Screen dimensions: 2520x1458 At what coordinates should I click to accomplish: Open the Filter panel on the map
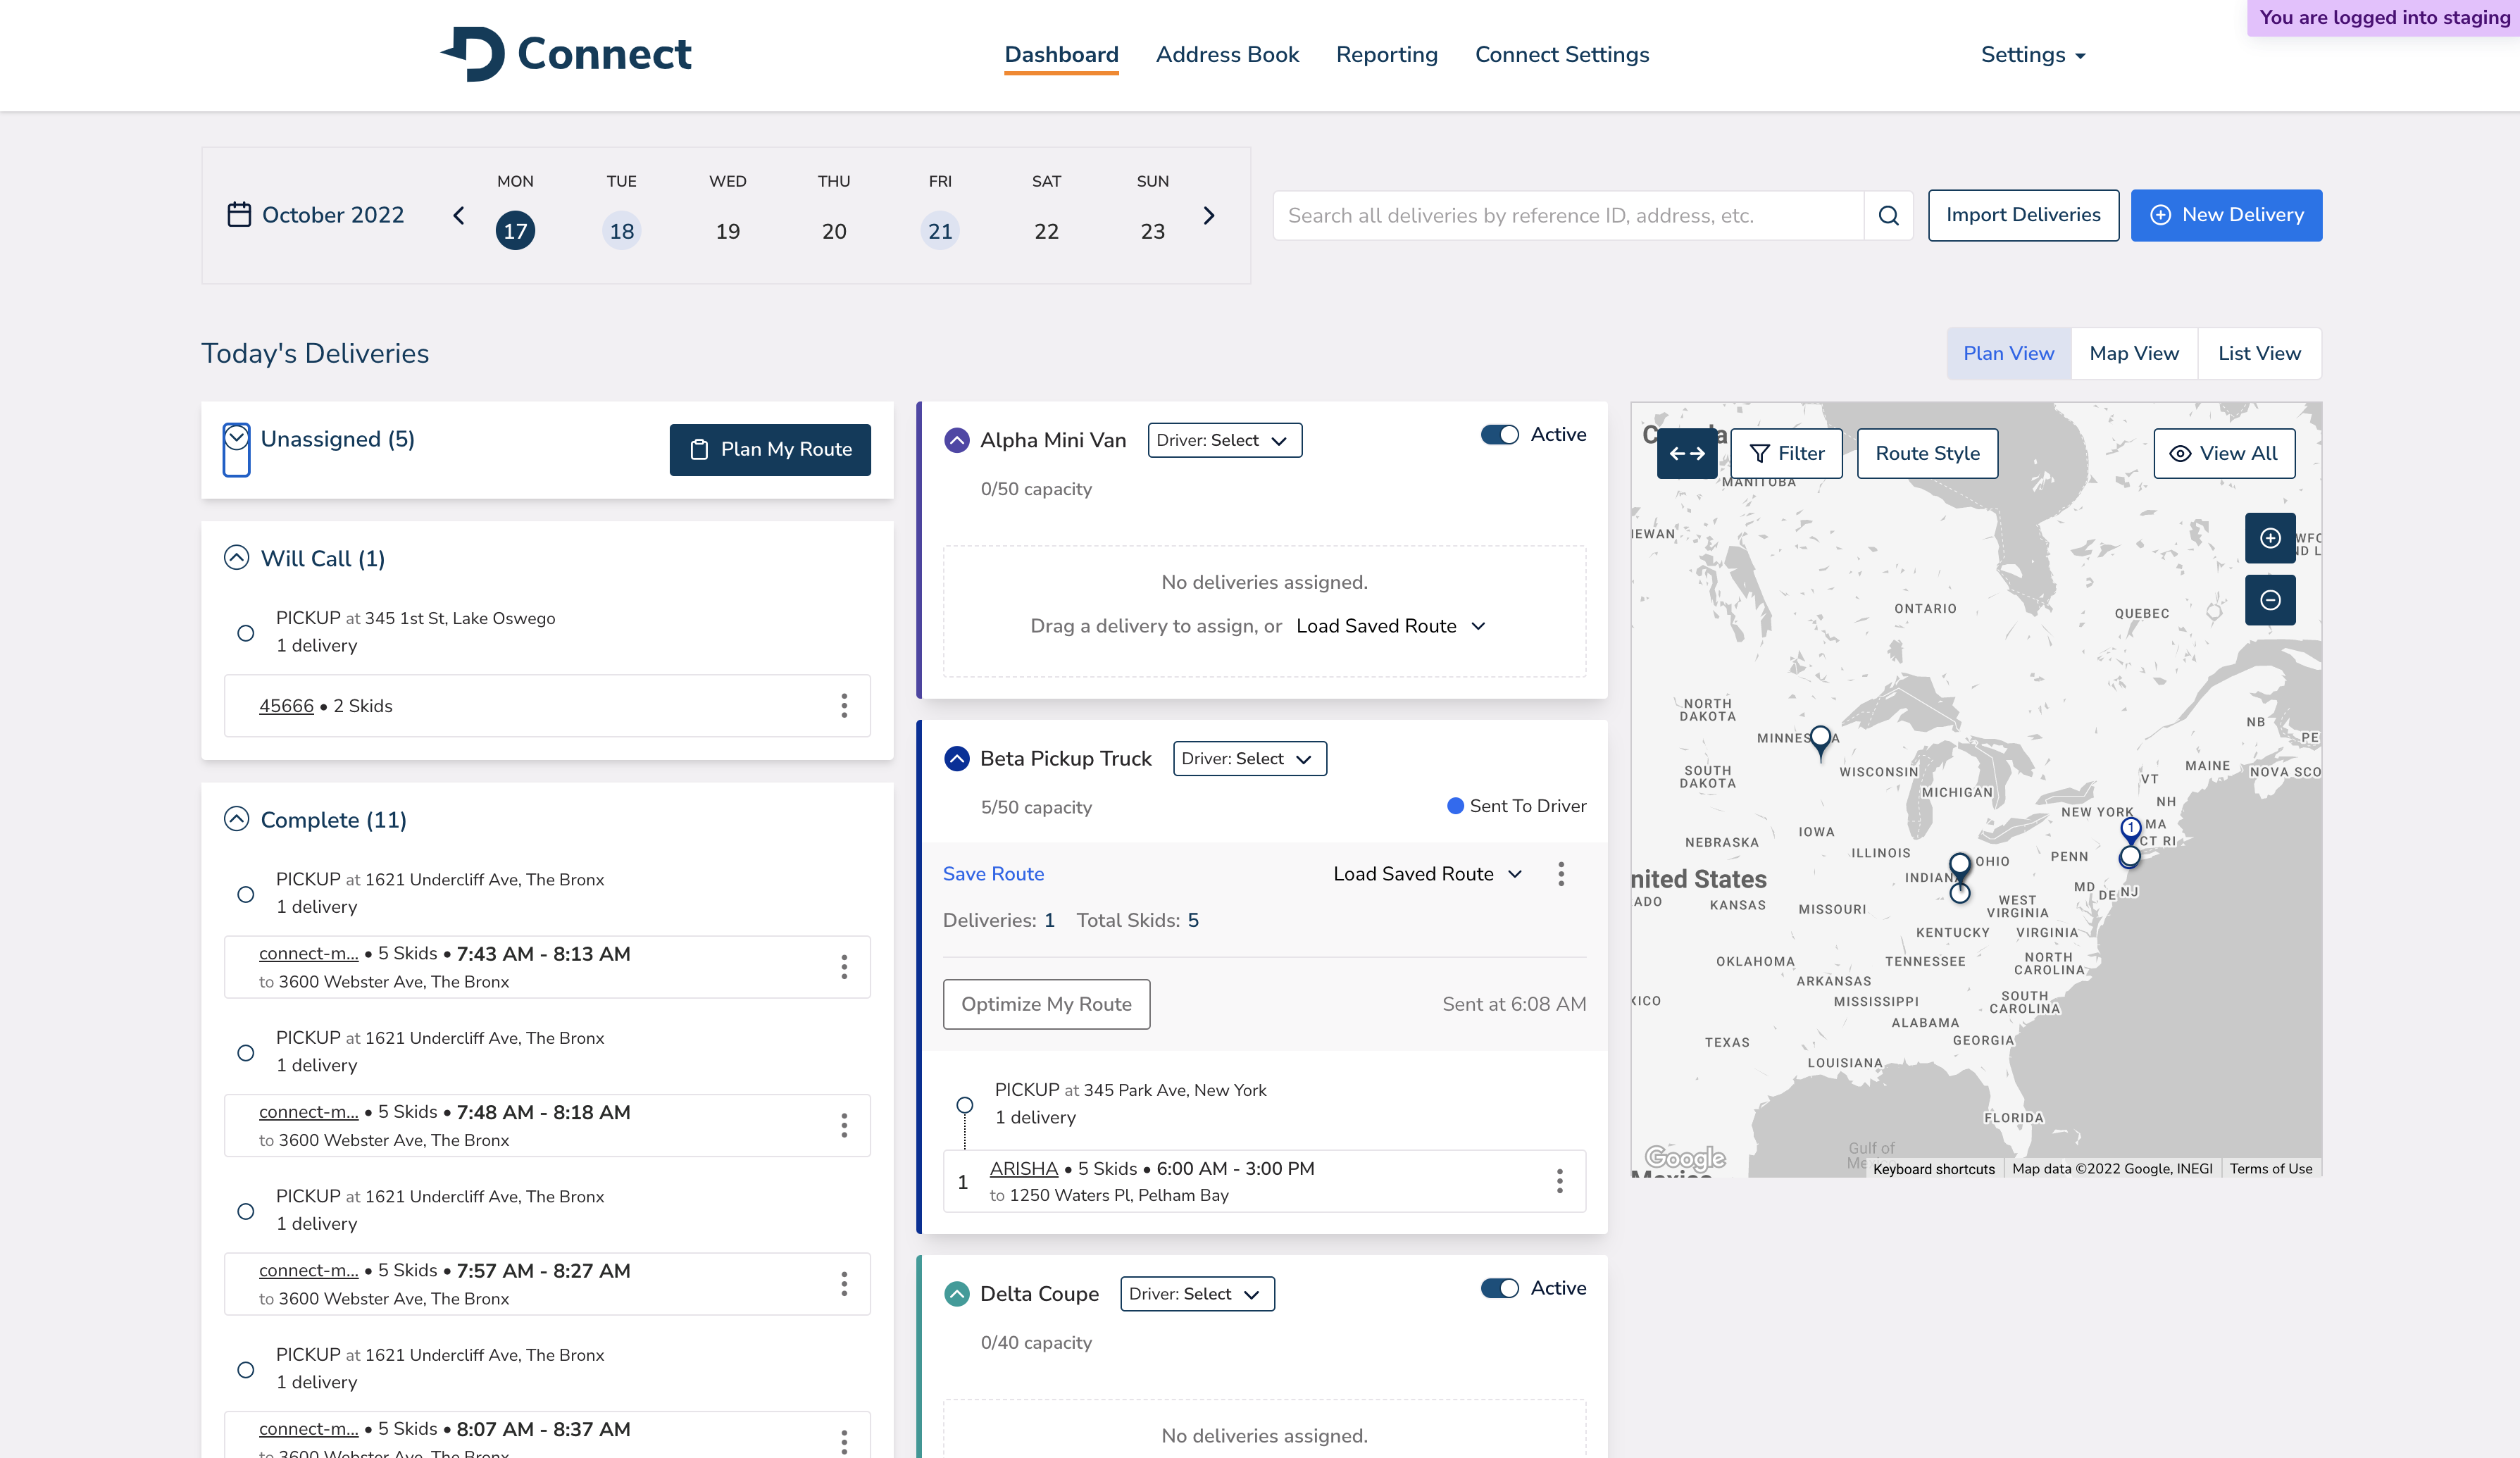1786,453
